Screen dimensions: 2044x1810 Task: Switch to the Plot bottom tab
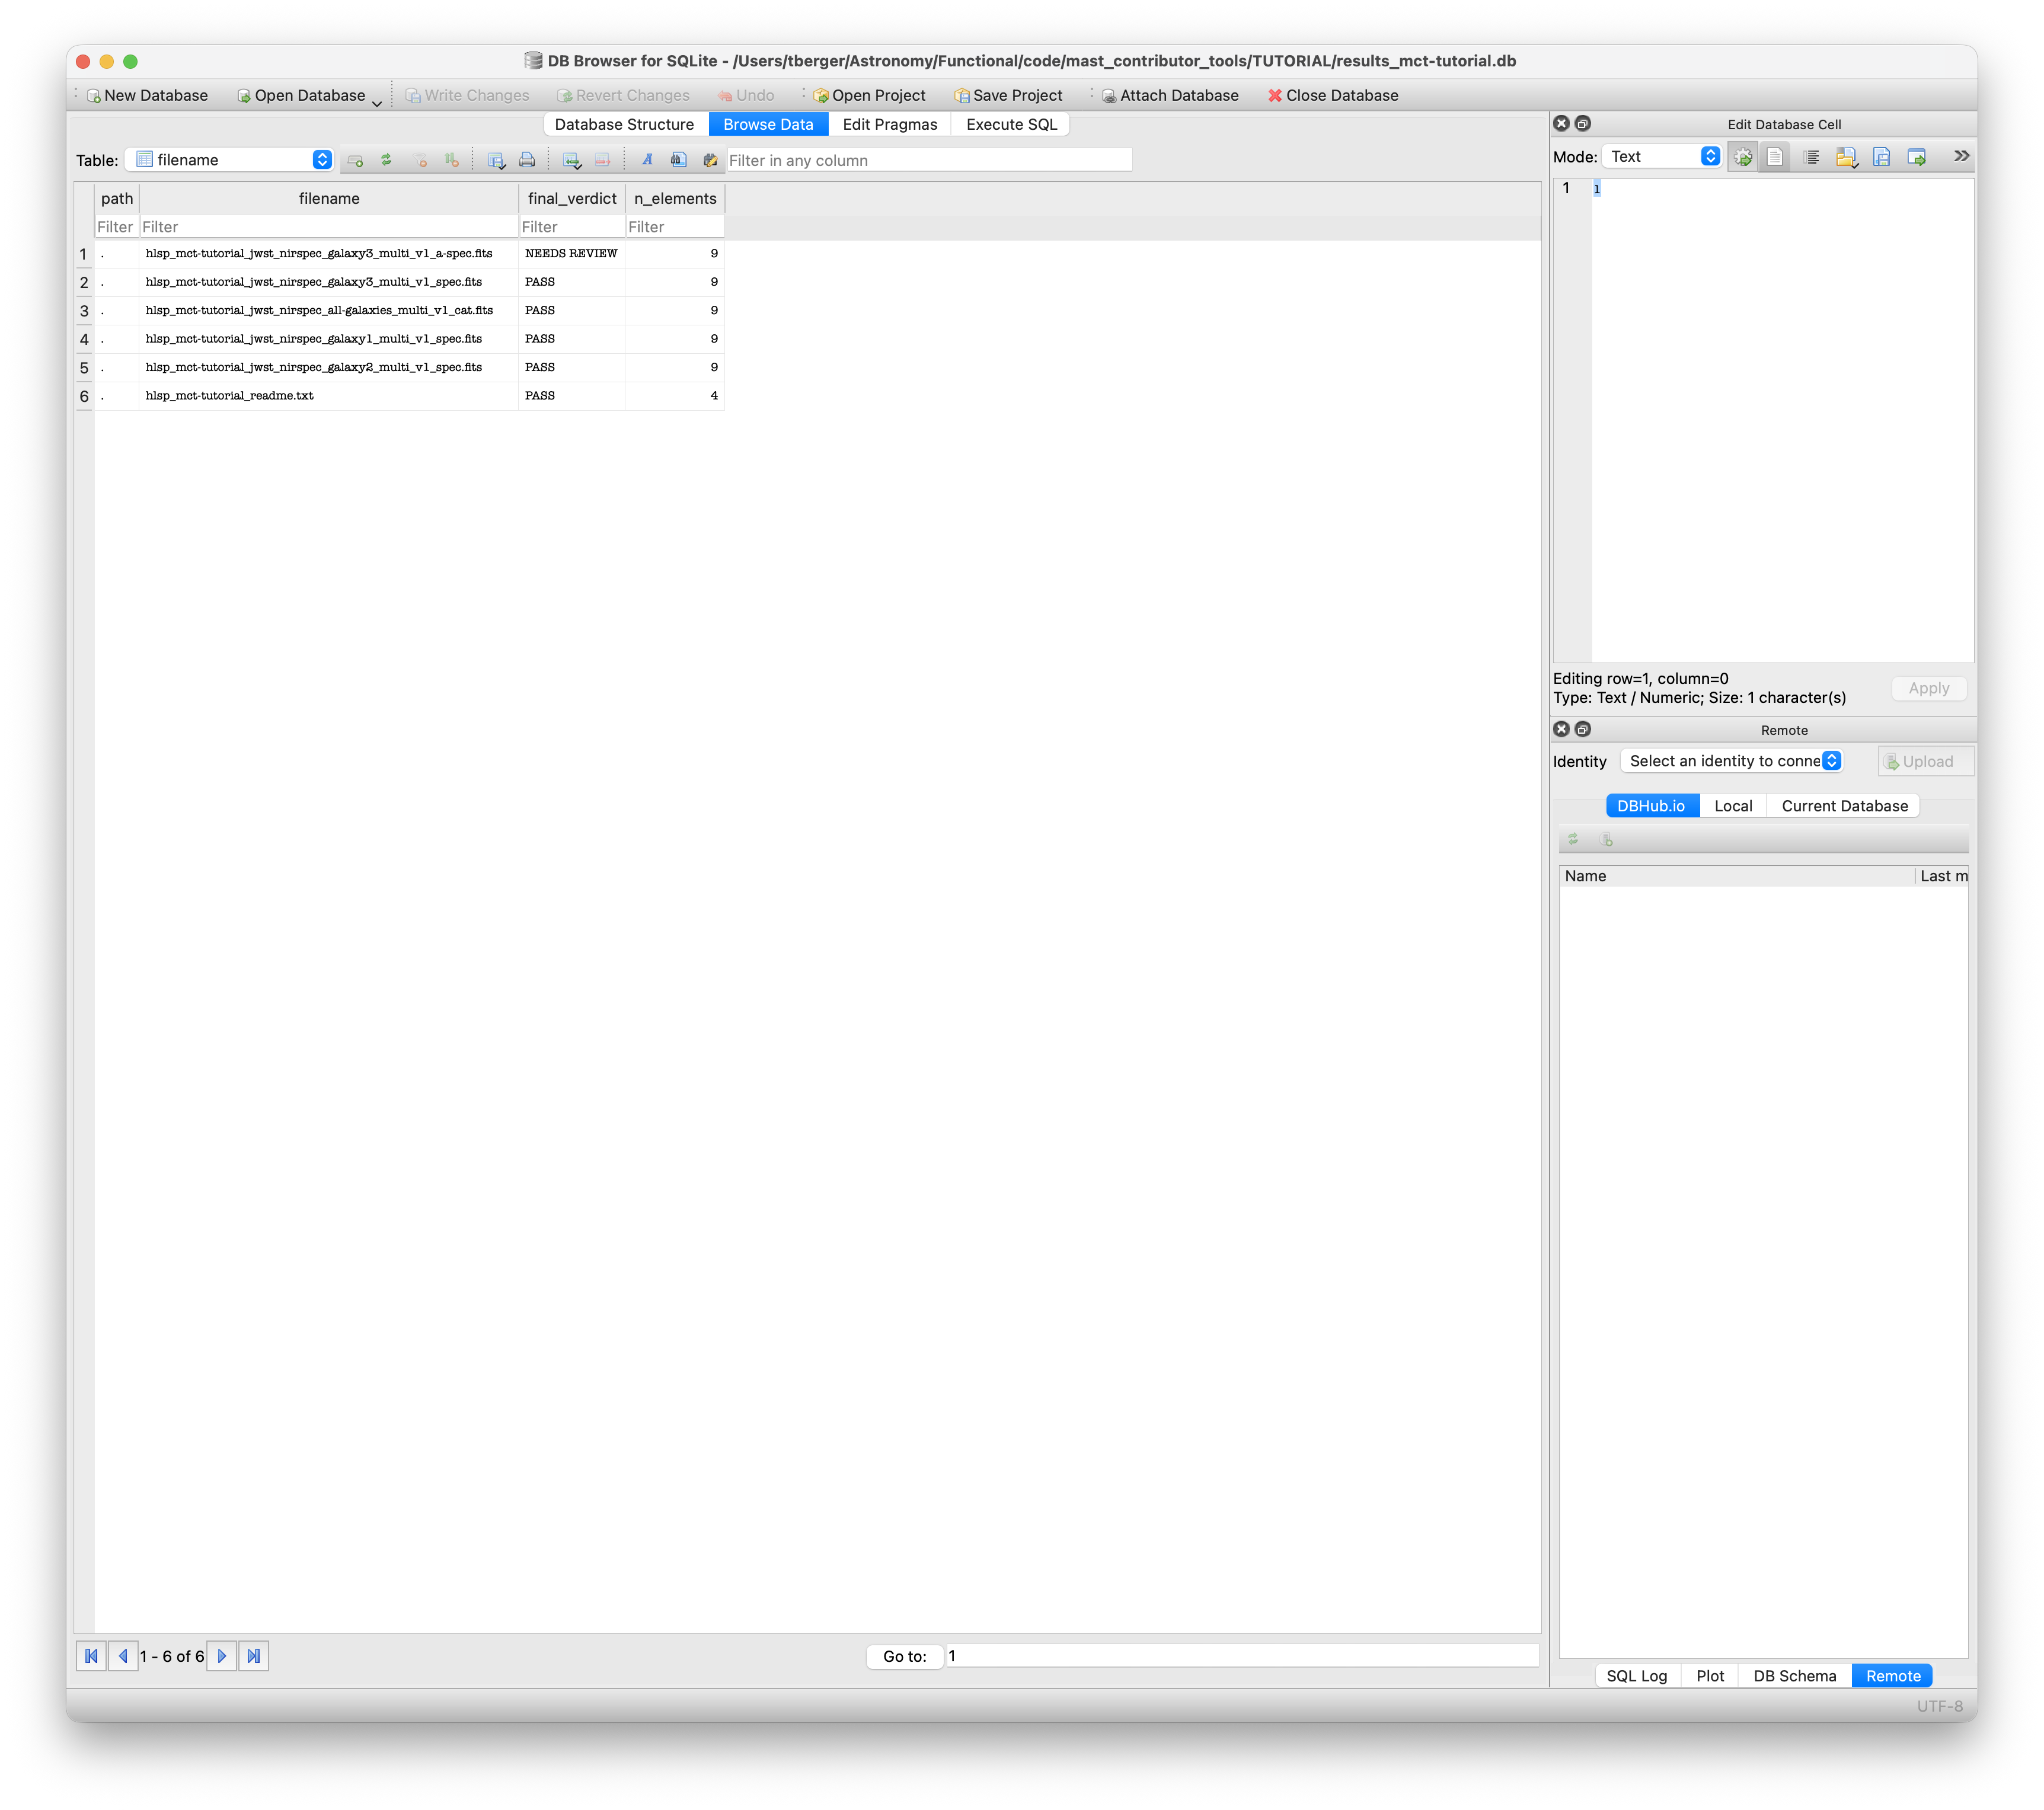1709,1676
